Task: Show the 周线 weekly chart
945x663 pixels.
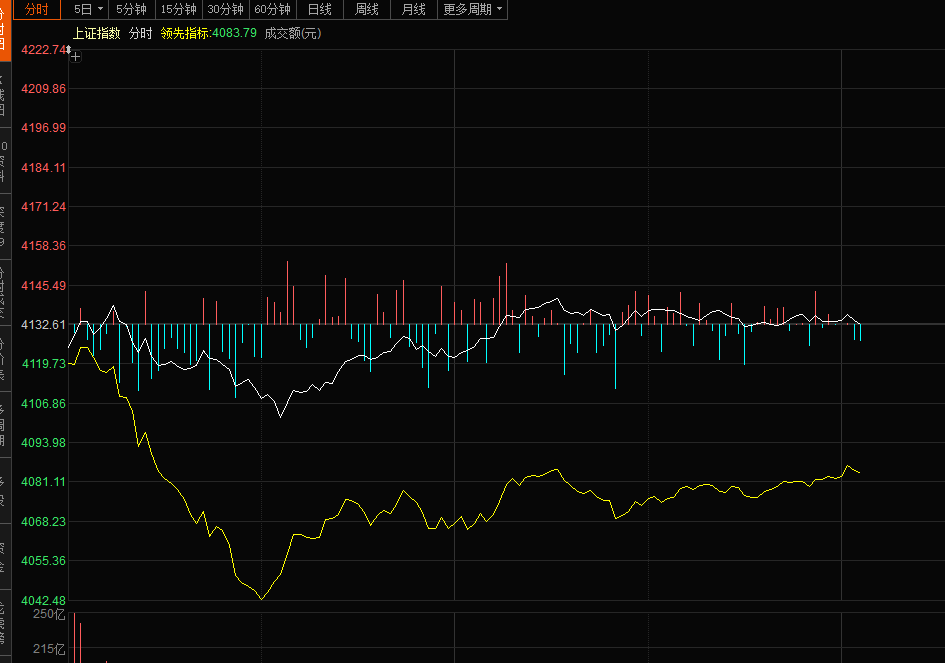Action: pyautogui.click(x=367, y=9)
